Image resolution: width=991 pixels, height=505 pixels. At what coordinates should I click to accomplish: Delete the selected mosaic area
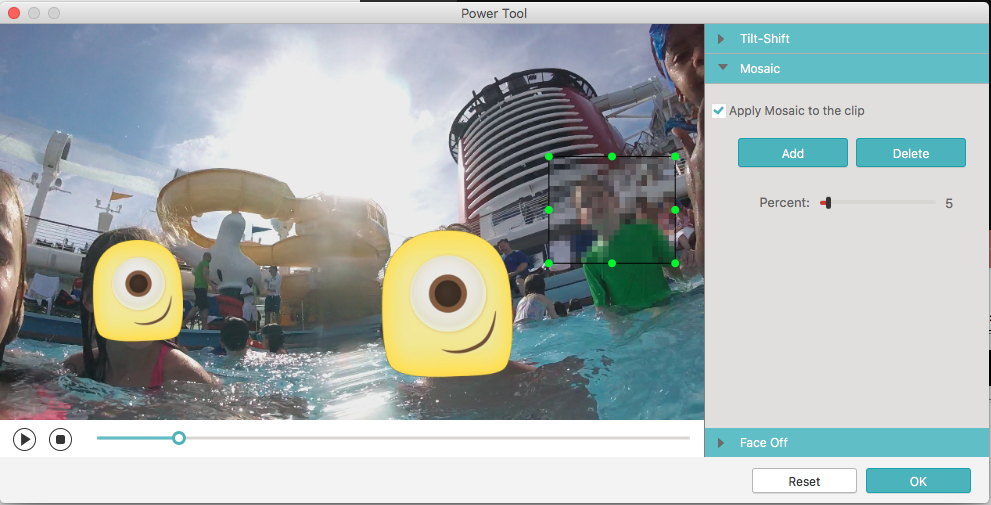[x=911, y=153]
